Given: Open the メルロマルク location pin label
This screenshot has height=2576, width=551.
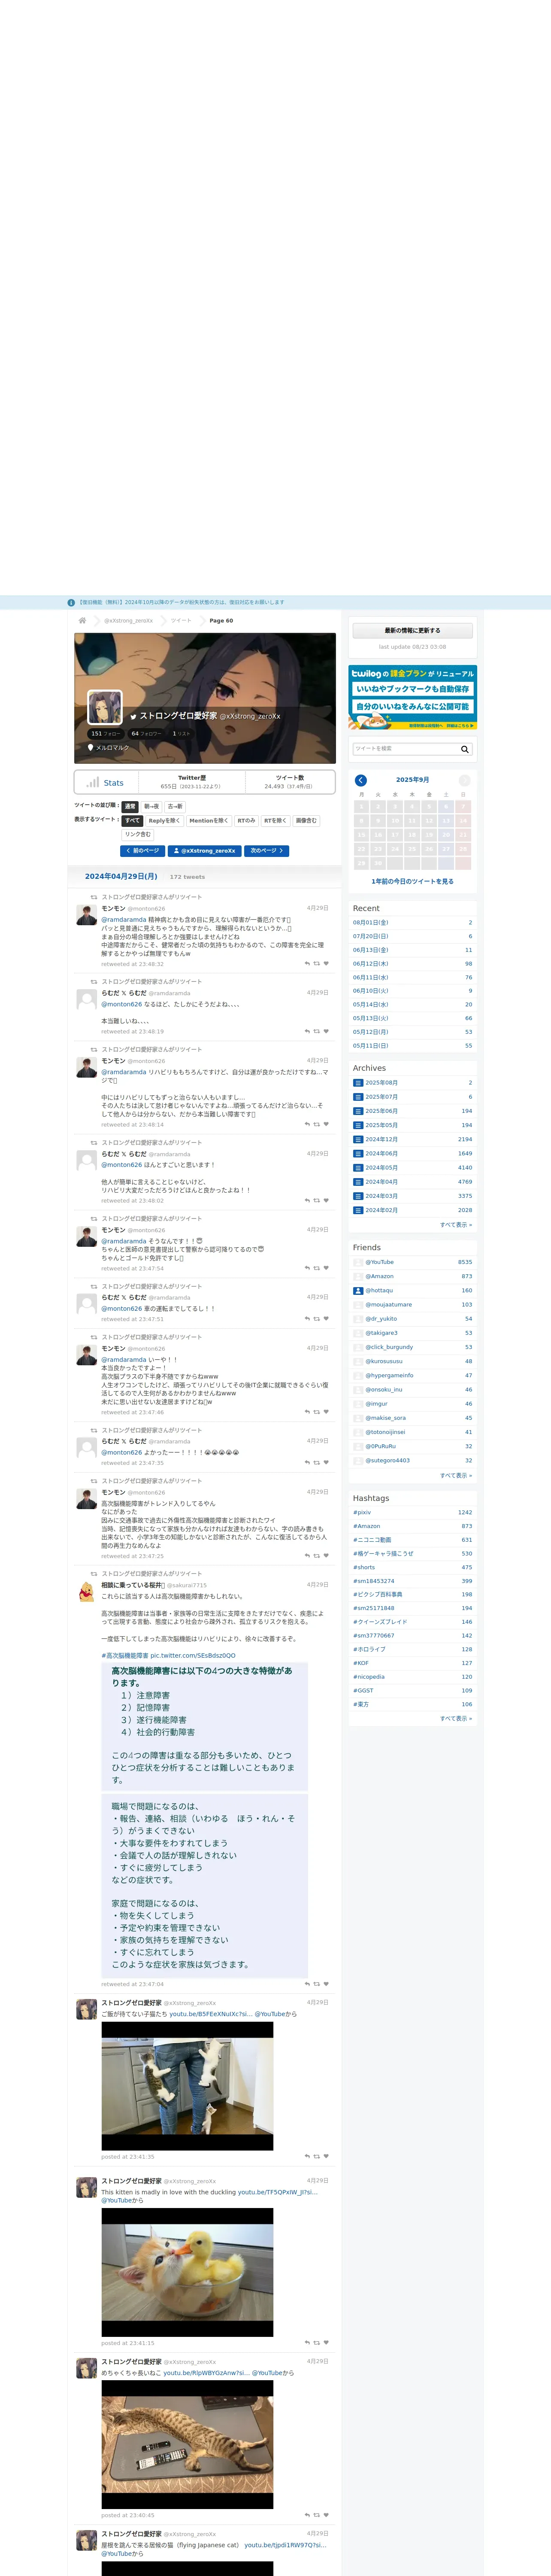Looking at the screenshot, I should pos(108,747).
